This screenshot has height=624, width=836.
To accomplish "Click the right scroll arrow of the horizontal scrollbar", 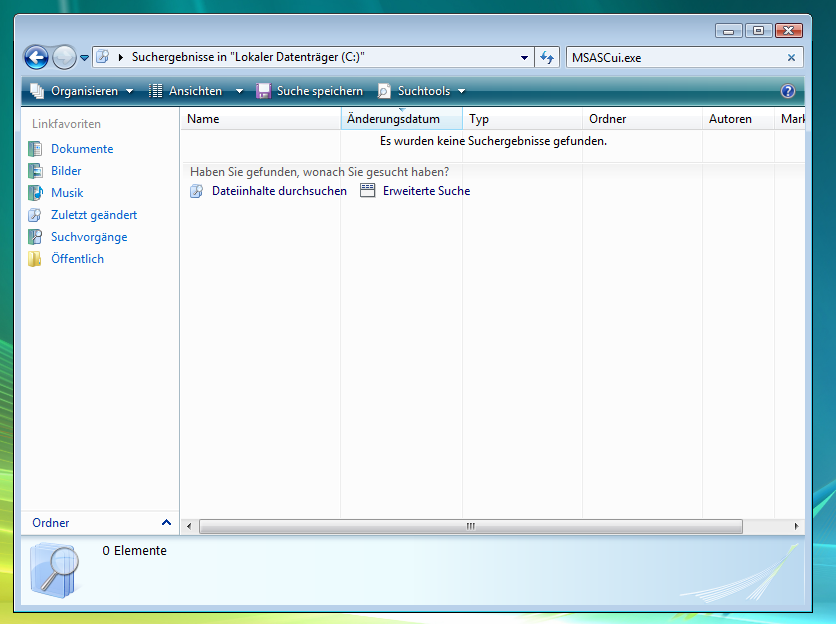I will (x=797, y=526).
